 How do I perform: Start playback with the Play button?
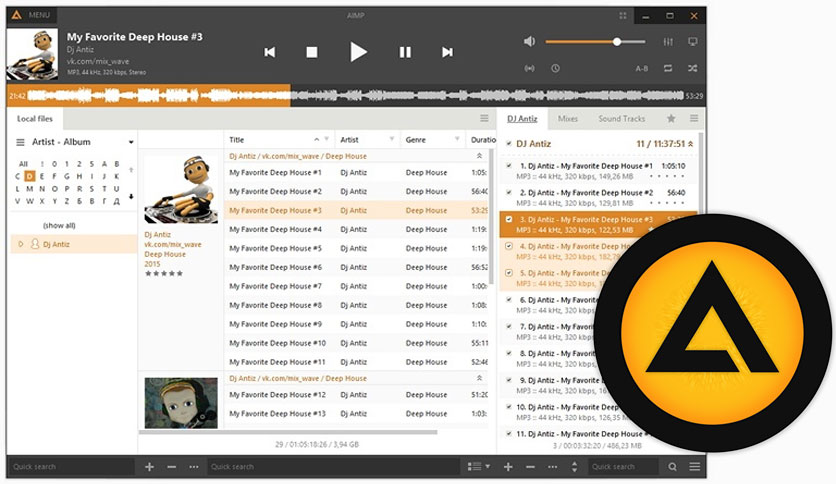[358, 52]
